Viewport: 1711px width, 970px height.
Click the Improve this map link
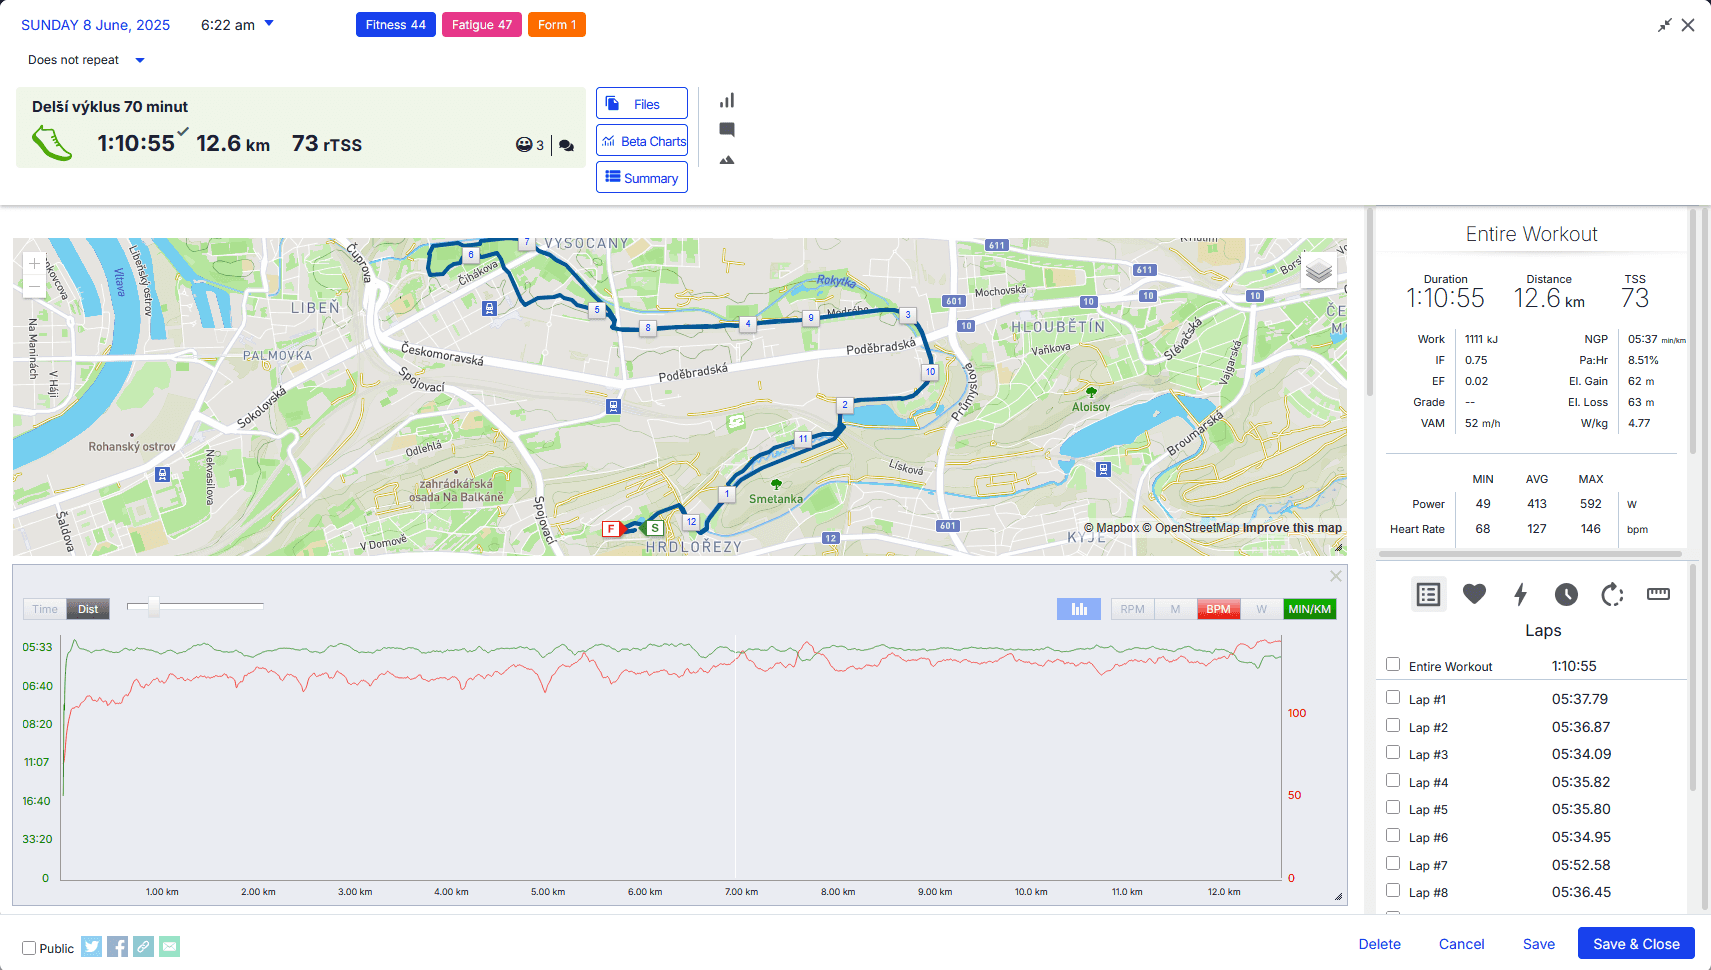click(x=1292, y=528)
